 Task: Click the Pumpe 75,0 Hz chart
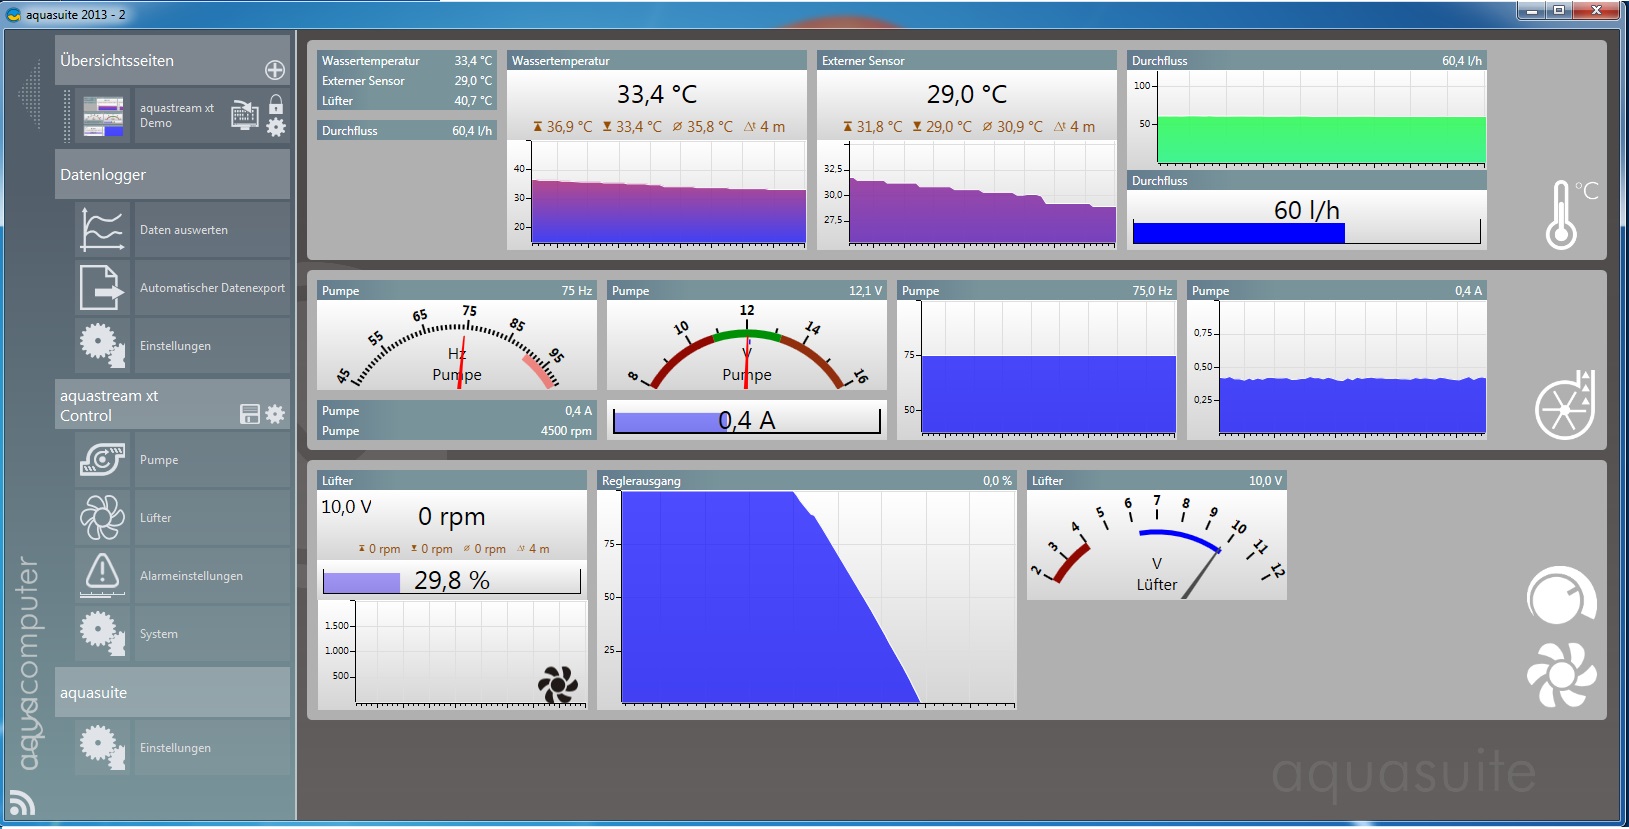click(x=1037, y=369)
